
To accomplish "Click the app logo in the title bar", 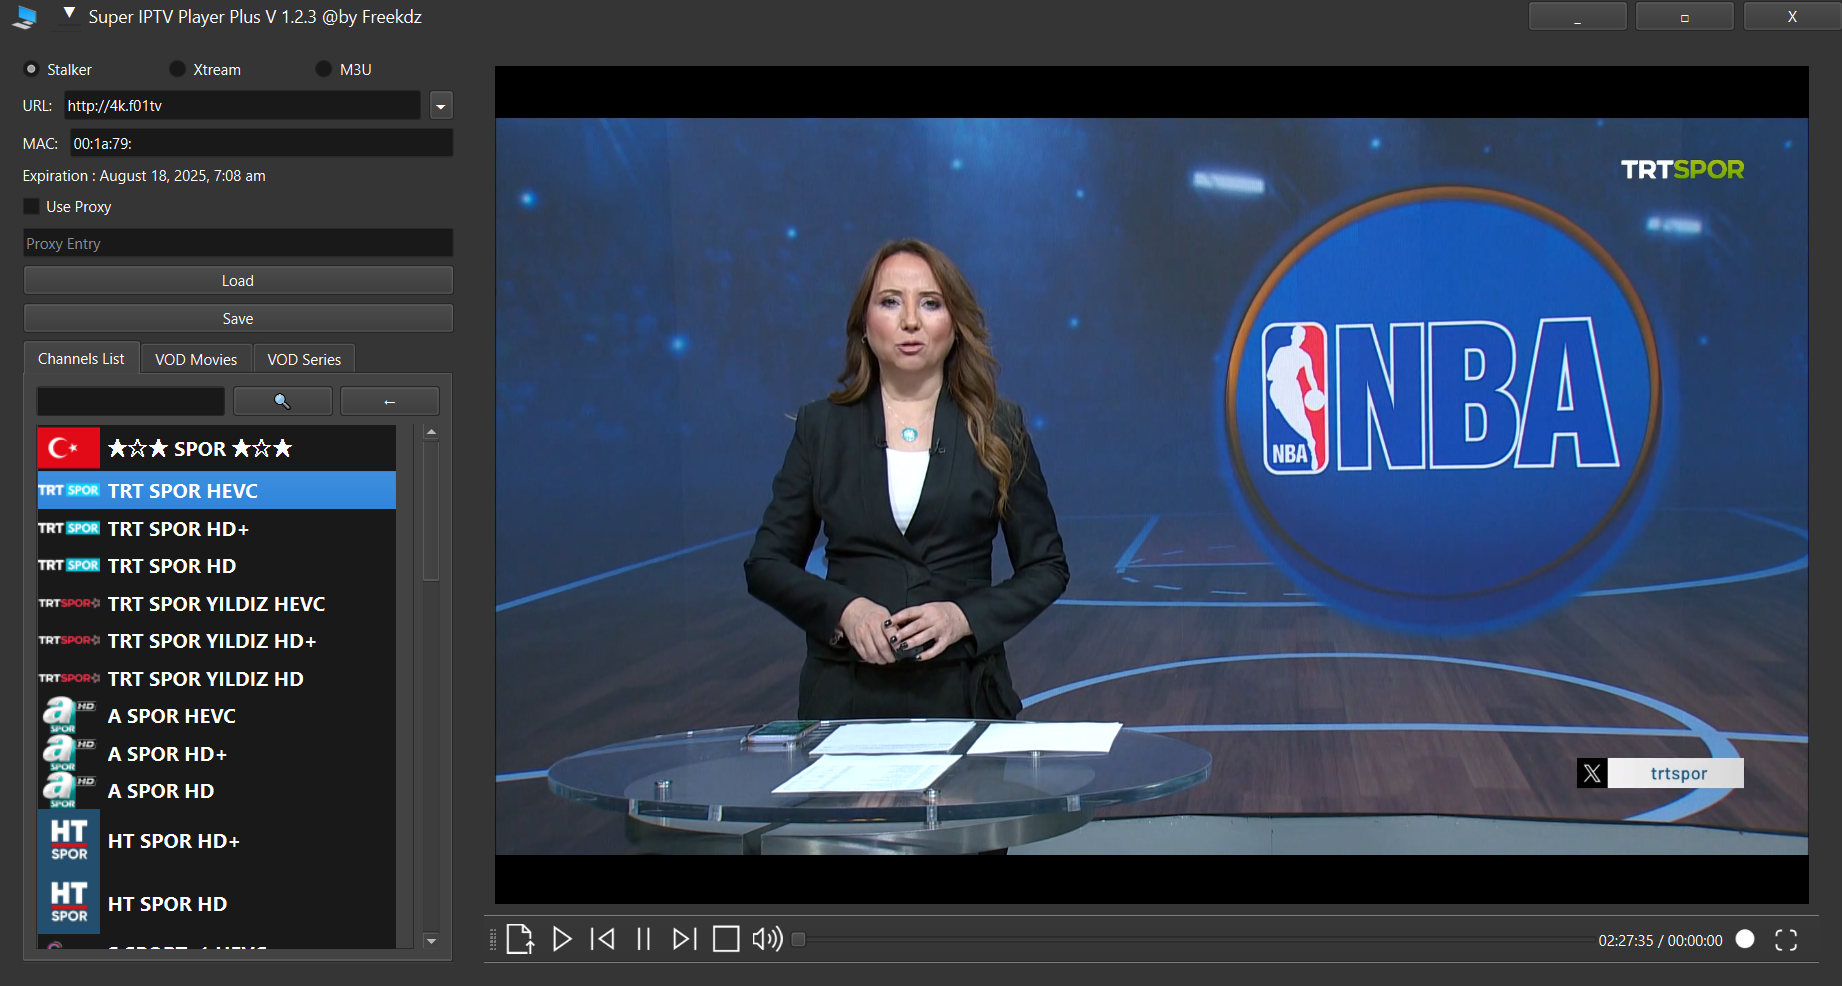I will point(26,16).
